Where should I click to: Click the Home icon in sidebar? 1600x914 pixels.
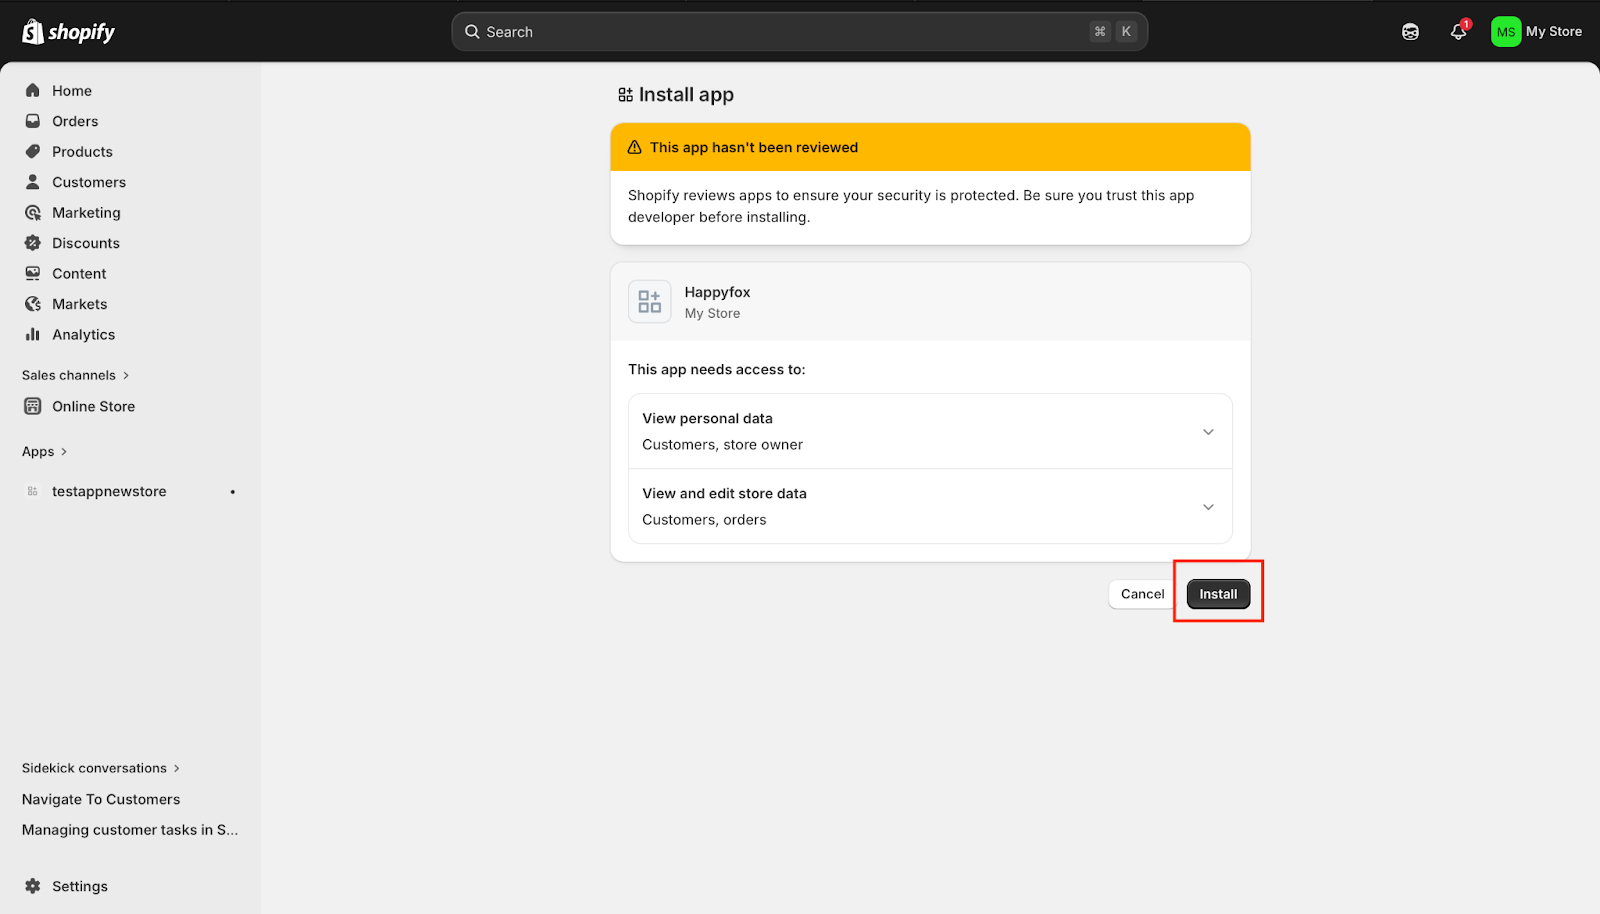point(33,91)
